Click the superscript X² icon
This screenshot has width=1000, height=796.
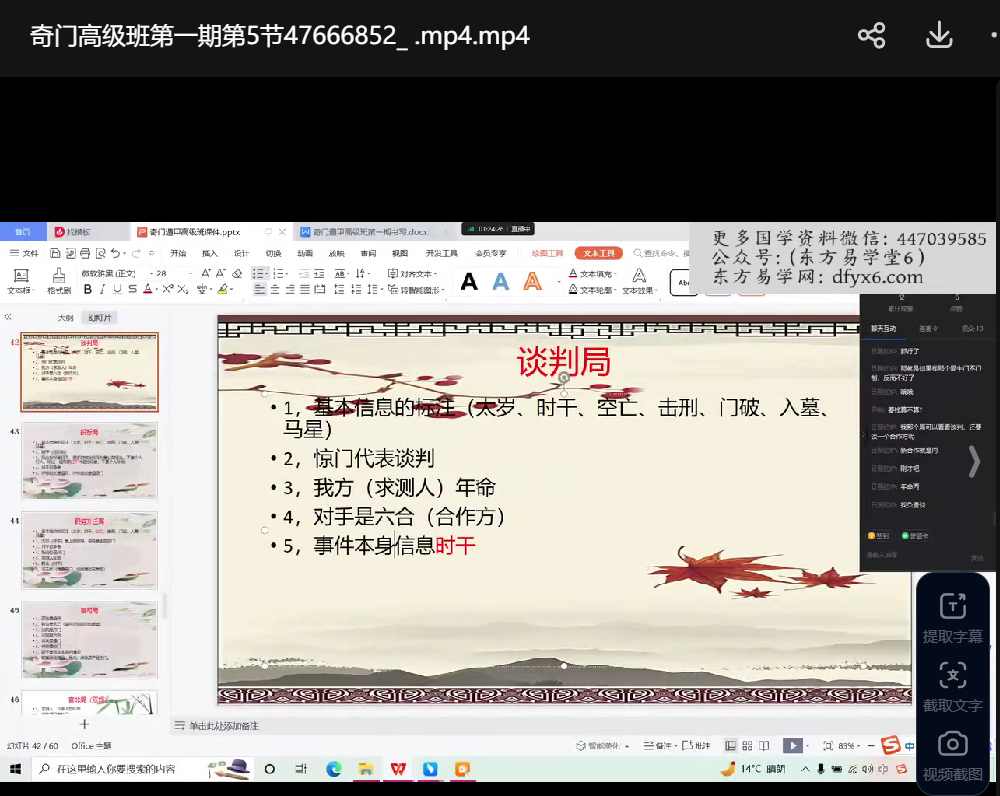click(168, 289)
